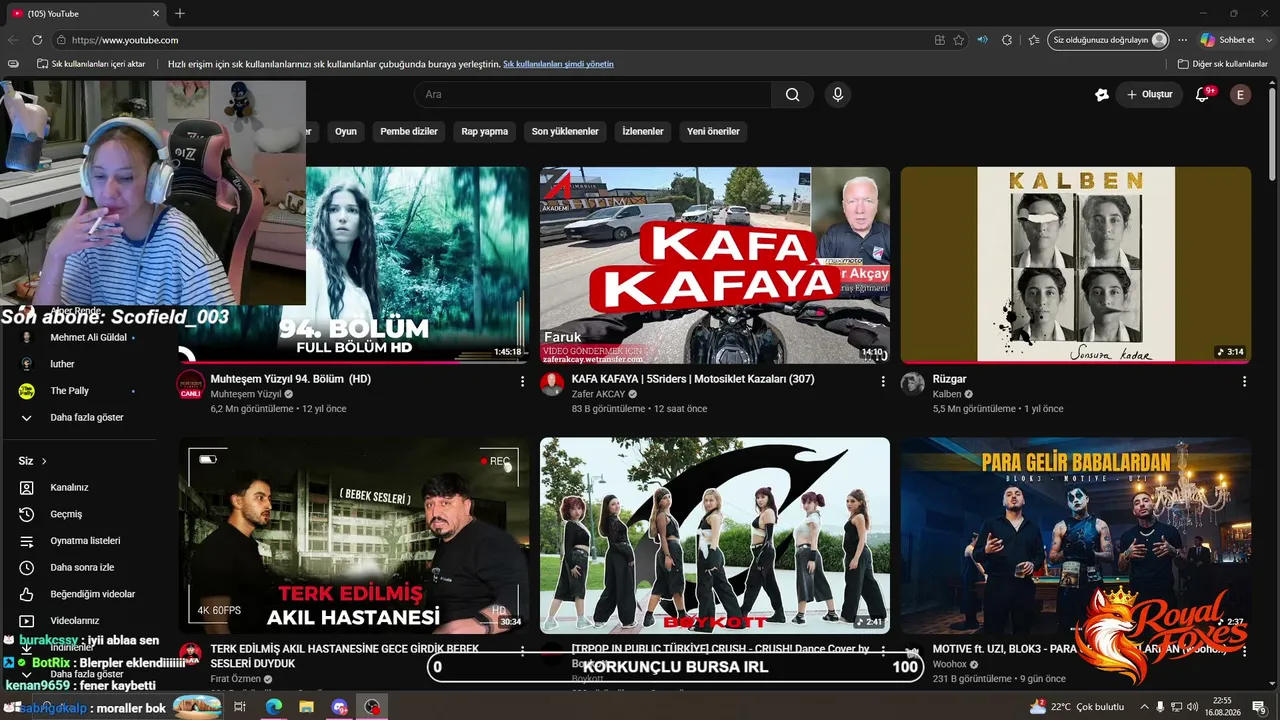The image size is (1280, 720).
Task: Open options menu for Muhteşem Yüzyıl 94. Bölüm
Action: coord(522,381)
